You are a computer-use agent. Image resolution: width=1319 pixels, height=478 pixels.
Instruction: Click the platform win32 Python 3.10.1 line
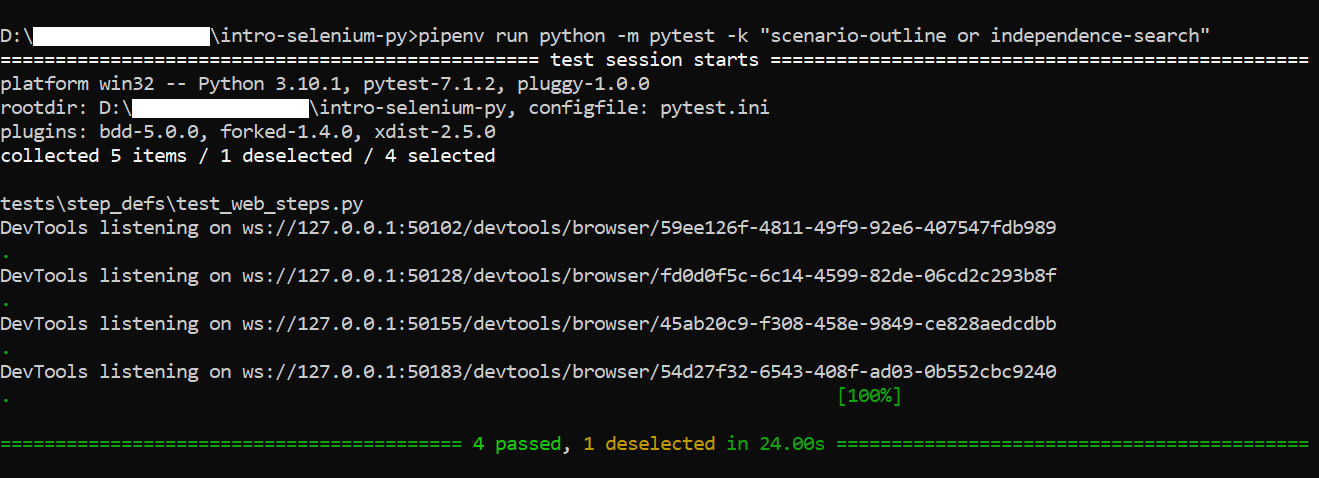tap(325, 84)
